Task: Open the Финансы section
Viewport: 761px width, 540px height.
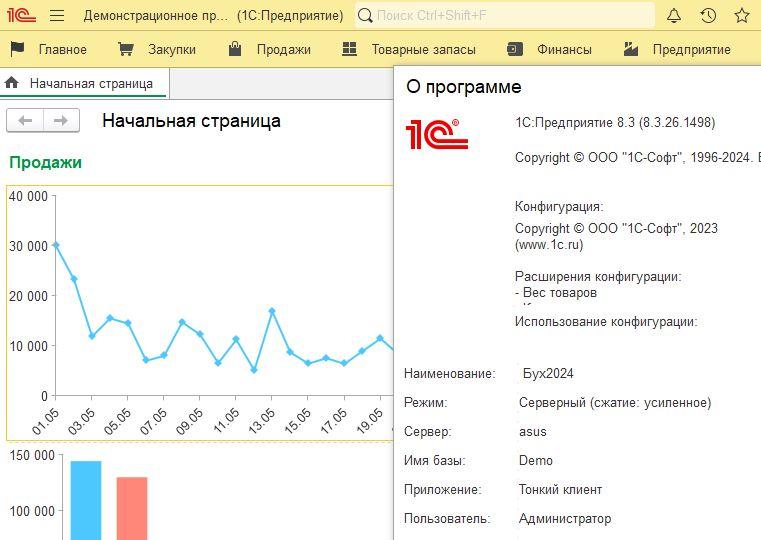Action: (x=564, y=49)
